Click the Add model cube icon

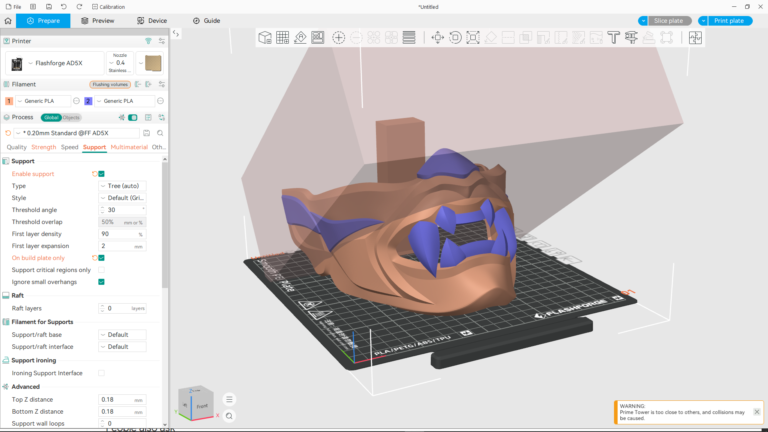pyautogui.click(x=265, y=38)
